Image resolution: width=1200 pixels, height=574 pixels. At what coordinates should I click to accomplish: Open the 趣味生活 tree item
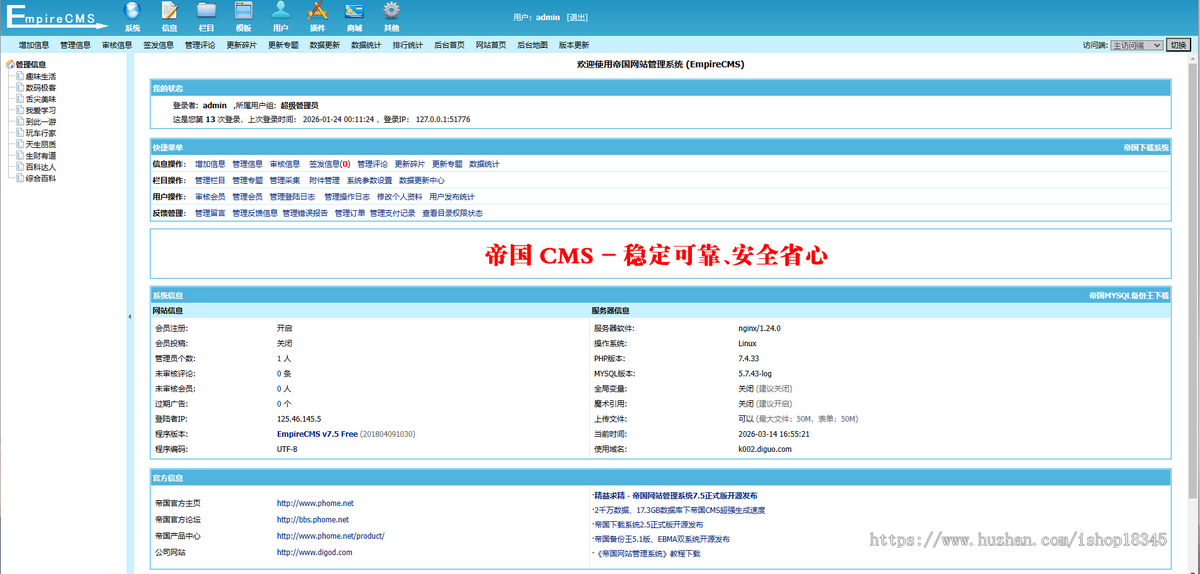click(x=41, y=76)
